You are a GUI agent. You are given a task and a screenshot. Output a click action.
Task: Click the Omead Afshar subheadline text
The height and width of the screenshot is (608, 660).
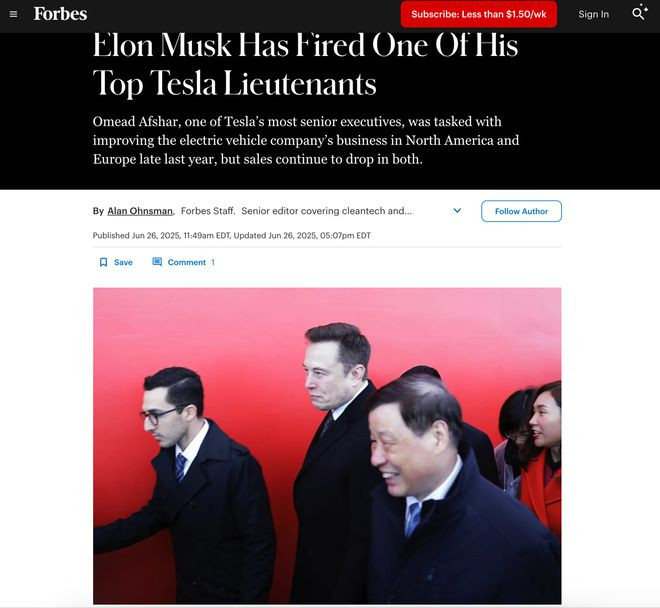click(306, 140)
